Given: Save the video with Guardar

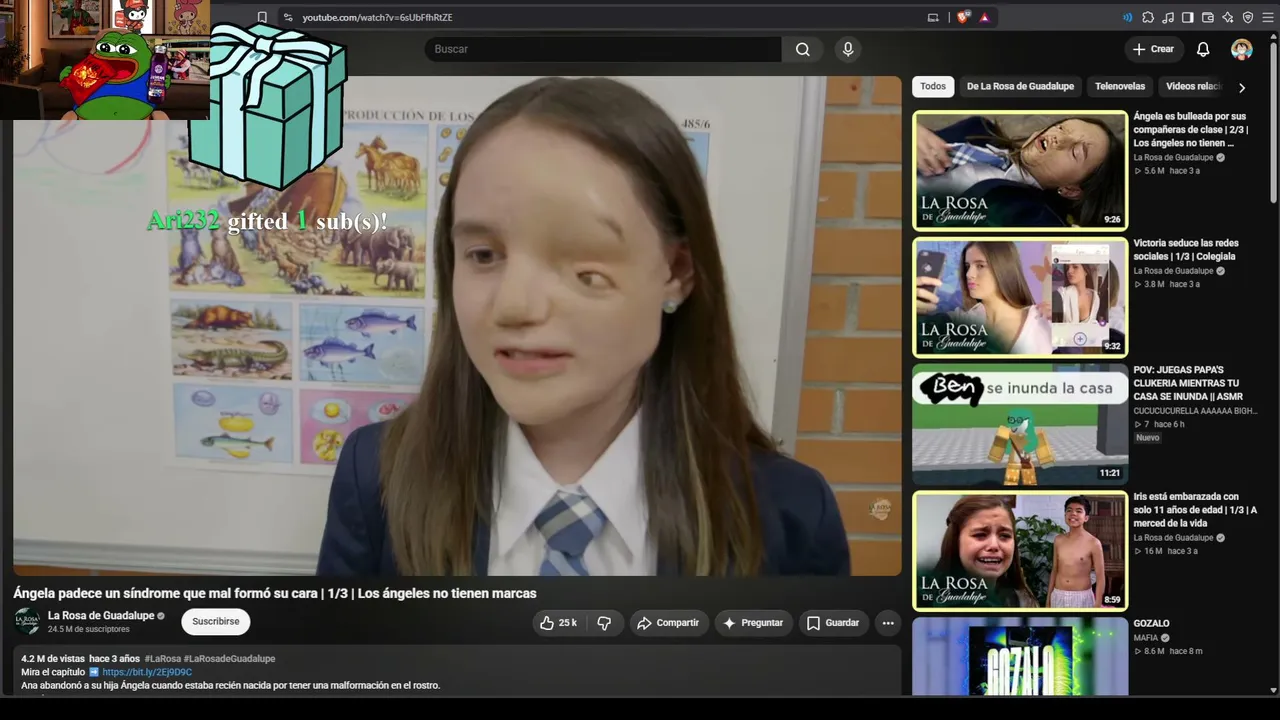Looking at the screenshot, I should (x=833, y=623).
